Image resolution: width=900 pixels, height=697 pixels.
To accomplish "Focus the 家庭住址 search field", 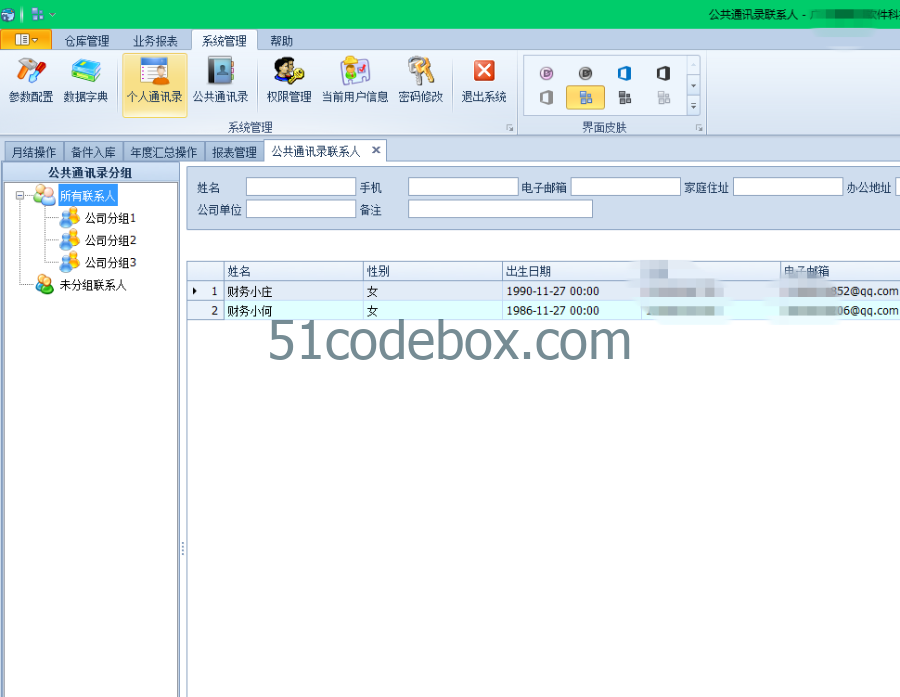I will (788, 187).
